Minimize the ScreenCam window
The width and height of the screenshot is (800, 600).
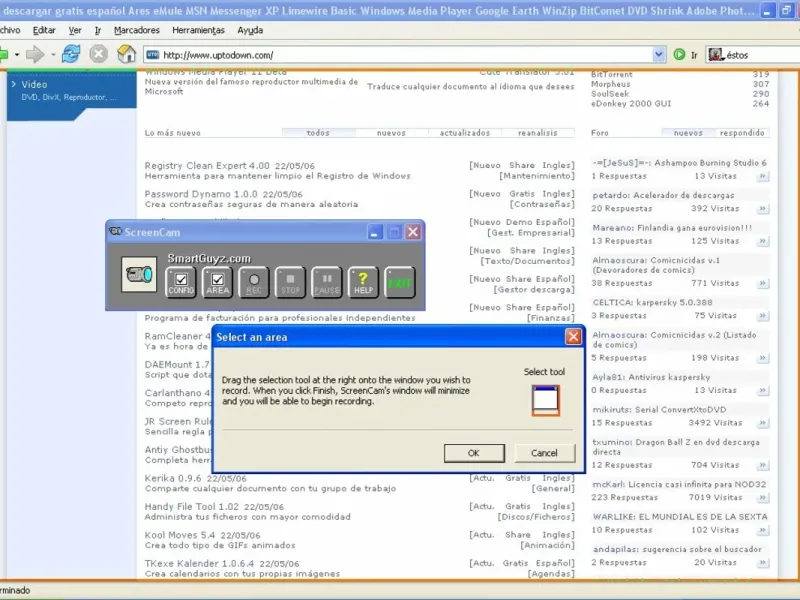(x=375, y=233)
